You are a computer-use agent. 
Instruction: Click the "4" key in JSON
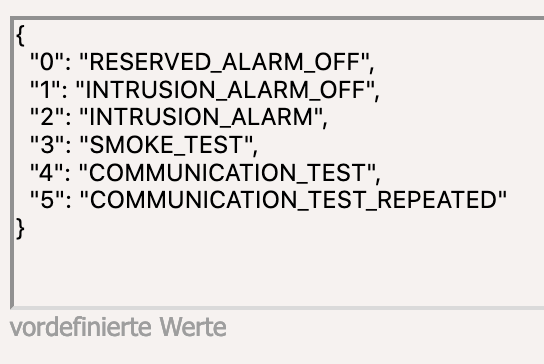click(47, 172)
